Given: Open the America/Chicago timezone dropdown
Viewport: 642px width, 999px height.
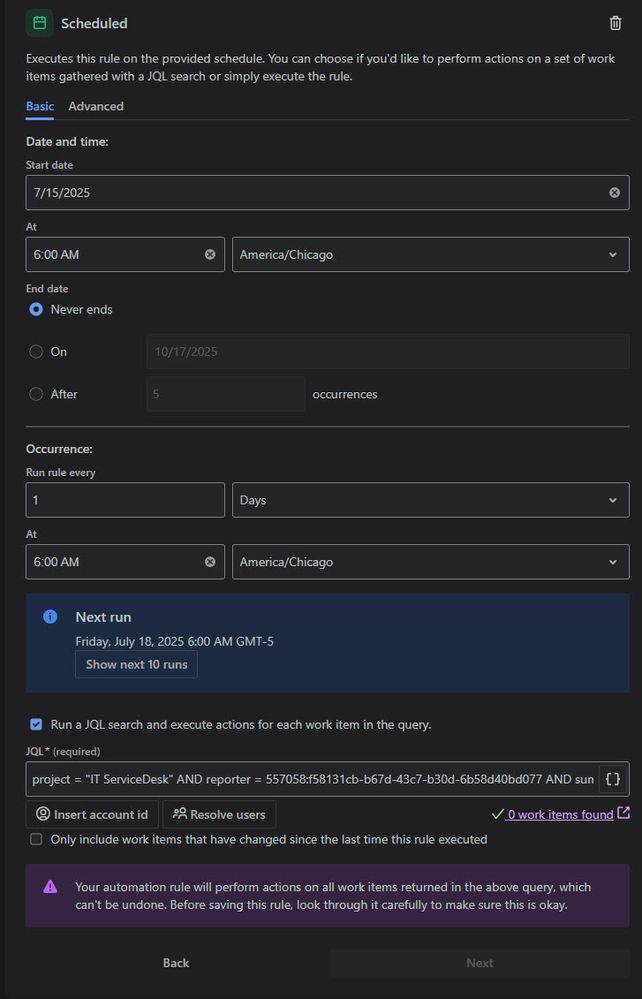Looking at the screenshot, I should (430, 254).
